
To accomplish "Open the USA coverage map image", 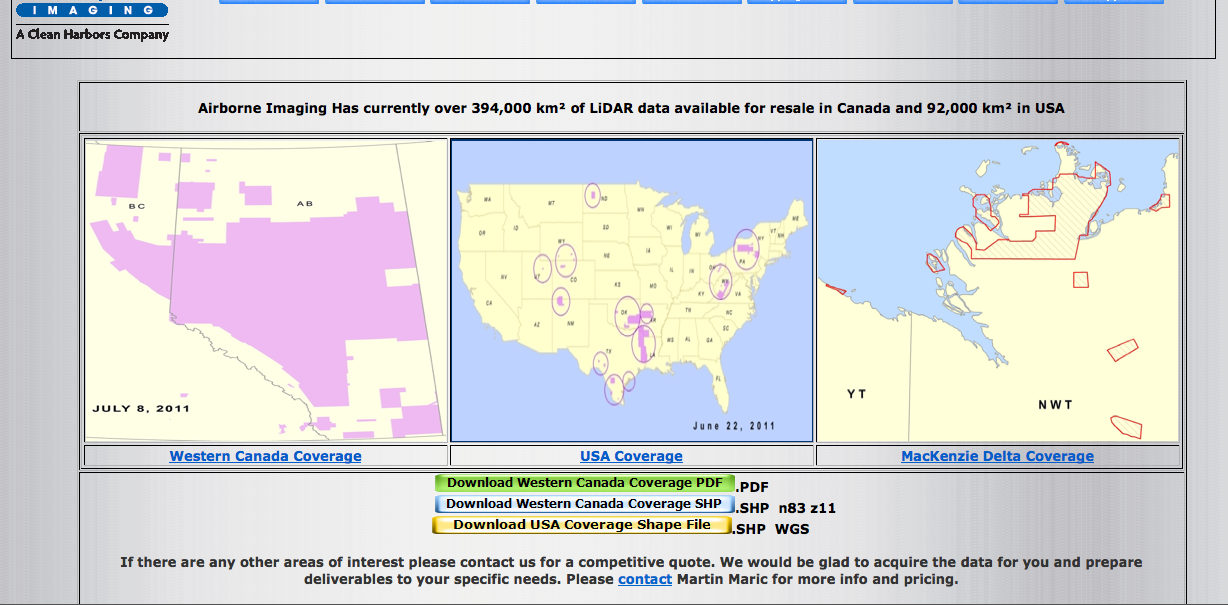I will click(631, 290).
